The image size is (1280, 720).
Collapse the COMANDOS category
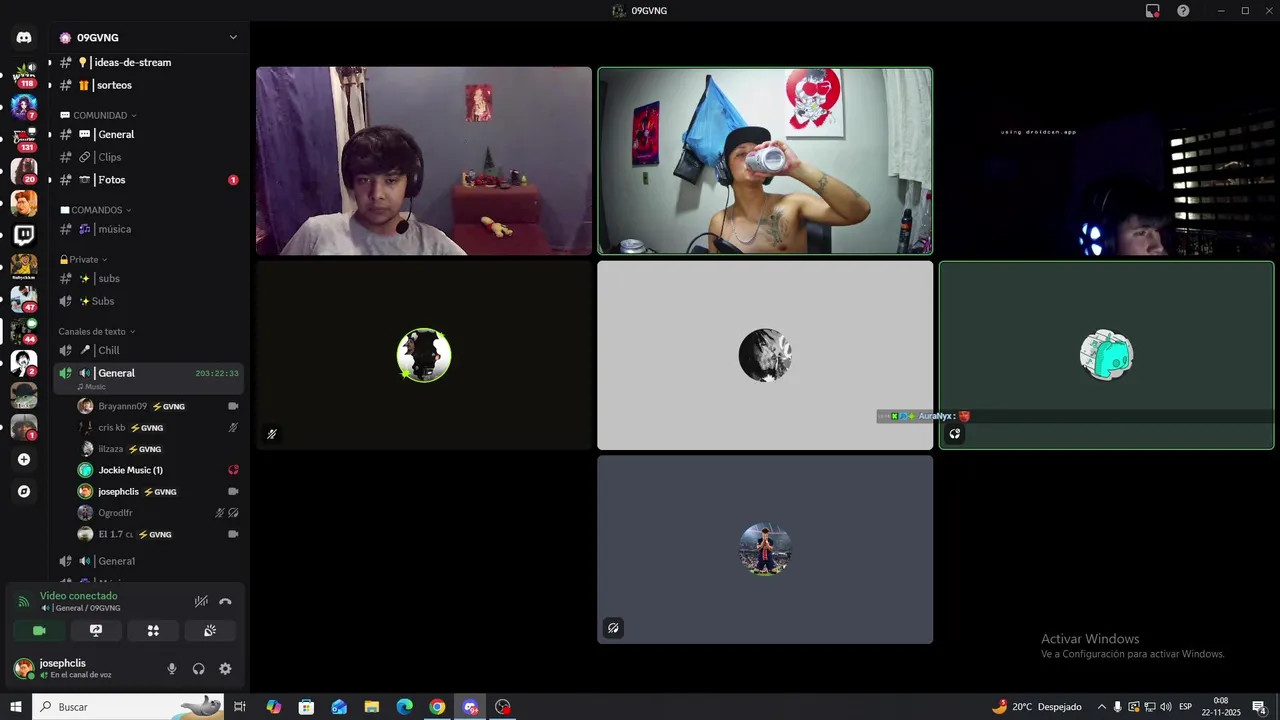[97, 210]
